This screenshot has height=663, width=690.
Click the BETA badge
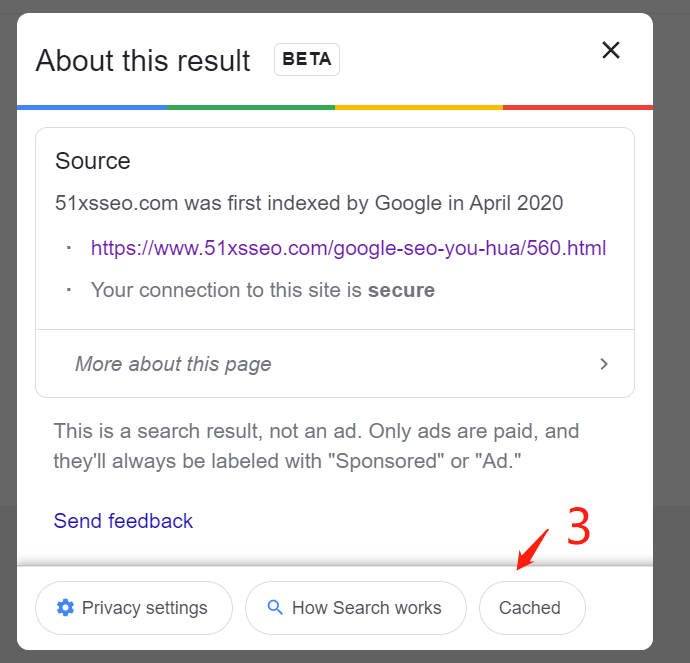tap(307, 59)
